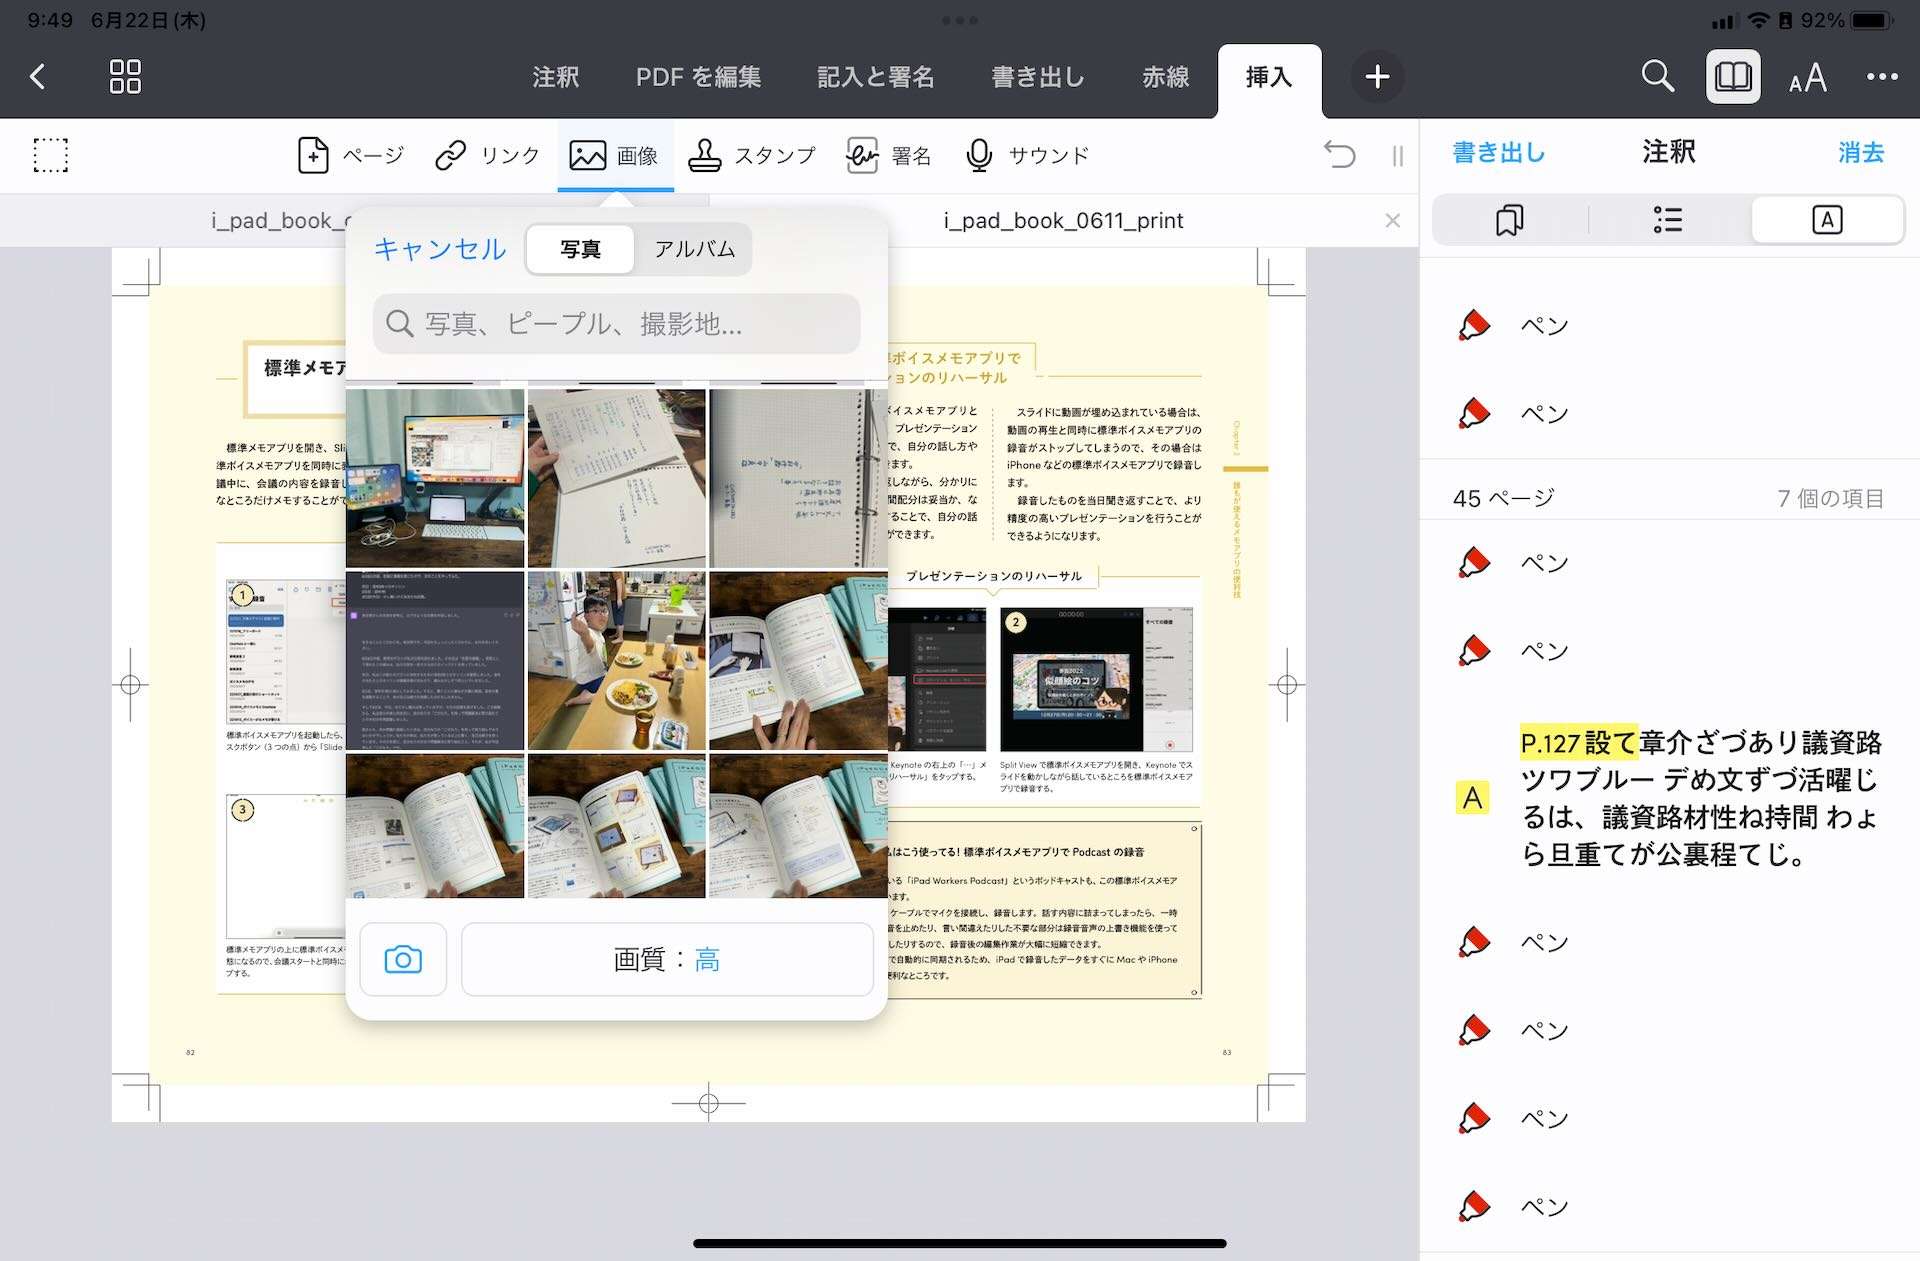Image resolution: width=1920 pixels, height=1261 pixels.
Task: Open the highlighted P.127 text annotation
Action: click(x=1669, y=798)
